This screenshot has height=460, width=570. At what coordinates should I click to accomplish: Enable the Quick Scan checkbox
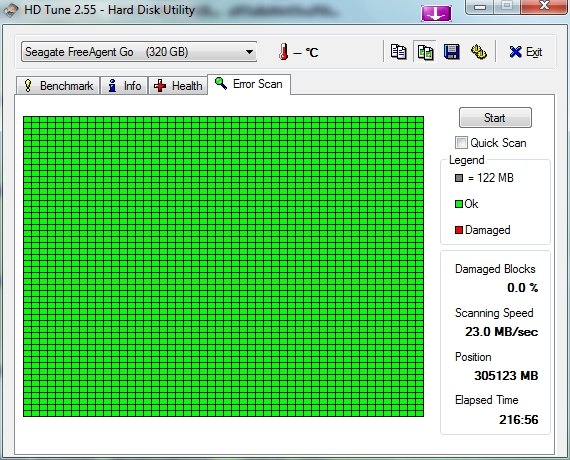461,143
